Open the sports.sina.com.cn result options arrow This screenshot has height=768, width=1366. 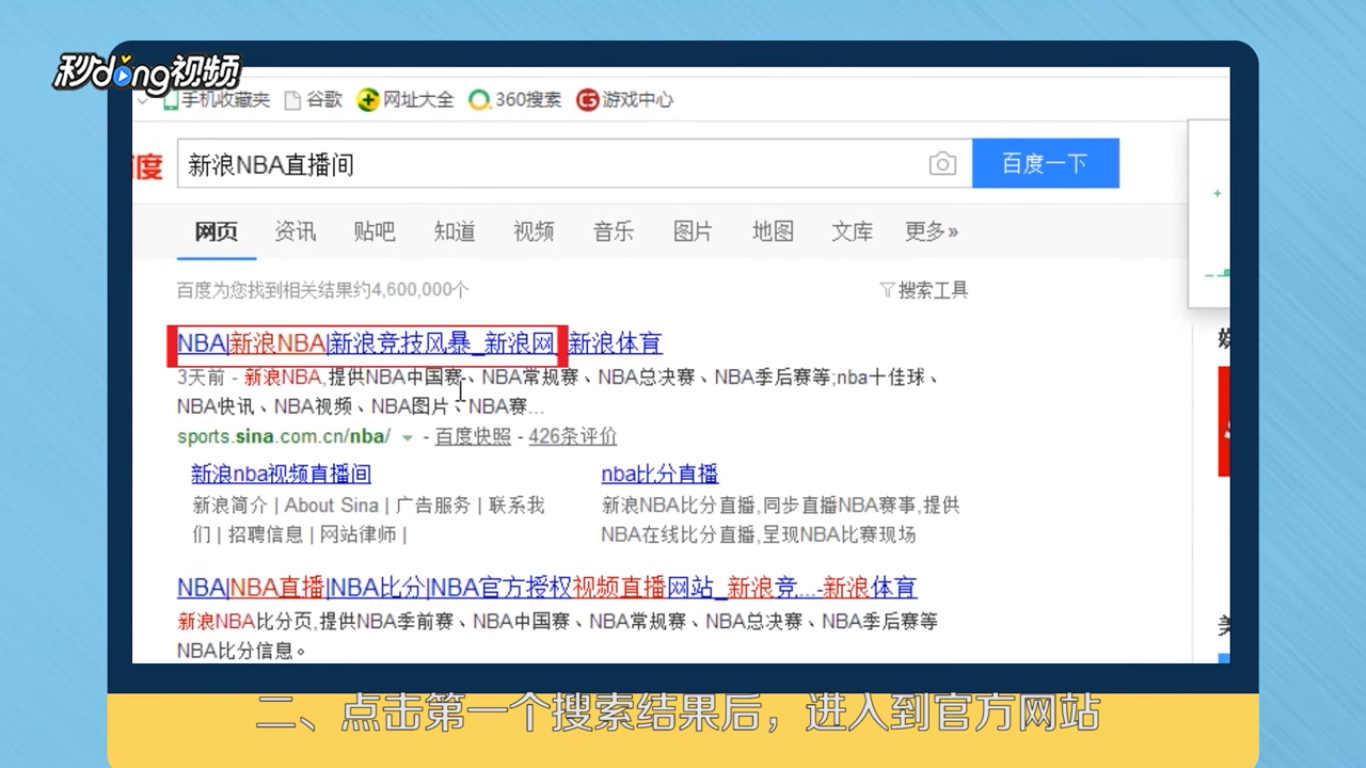tap(407, 437)
